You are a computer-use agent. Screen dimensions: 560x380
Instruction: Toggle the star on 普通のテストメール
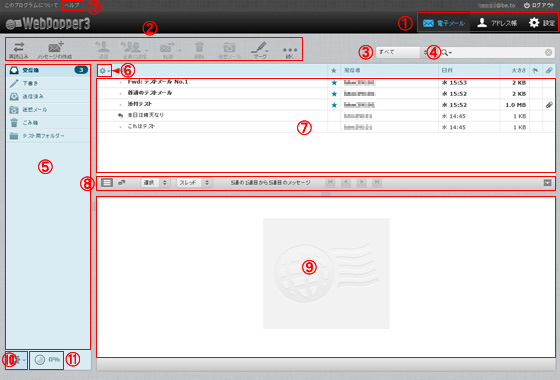334,94
